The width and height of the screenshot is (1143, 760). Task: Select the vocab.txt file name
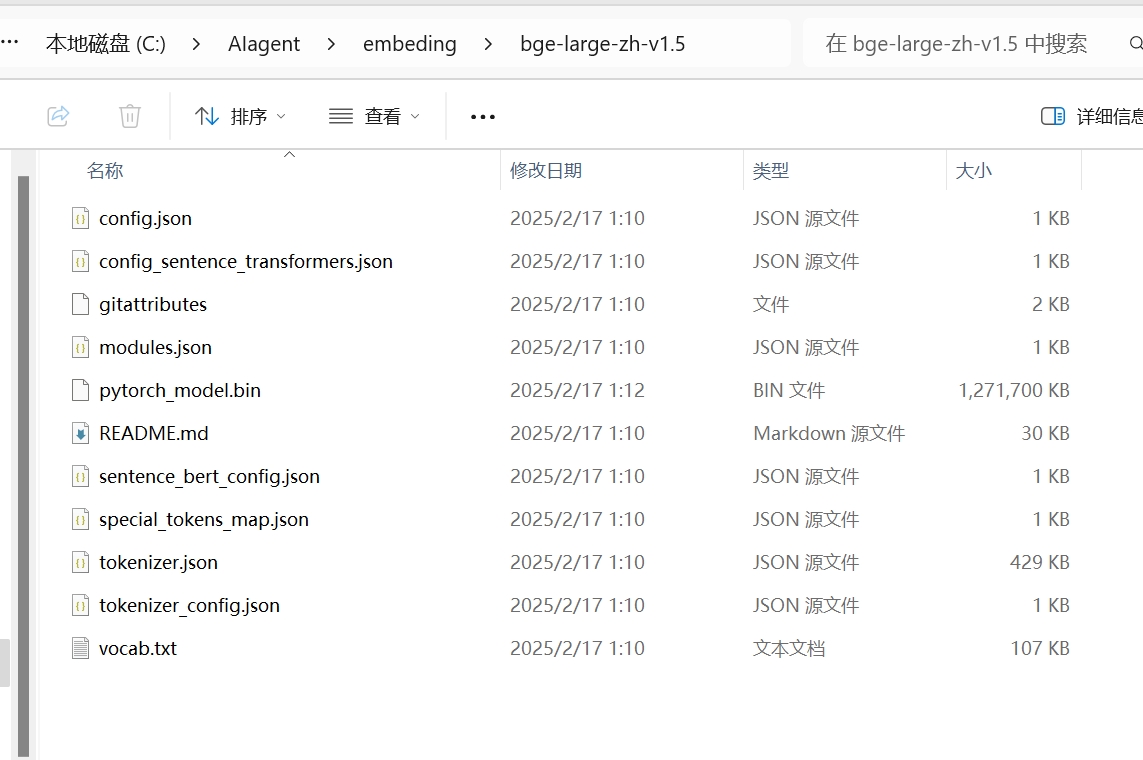click(138, 649)
